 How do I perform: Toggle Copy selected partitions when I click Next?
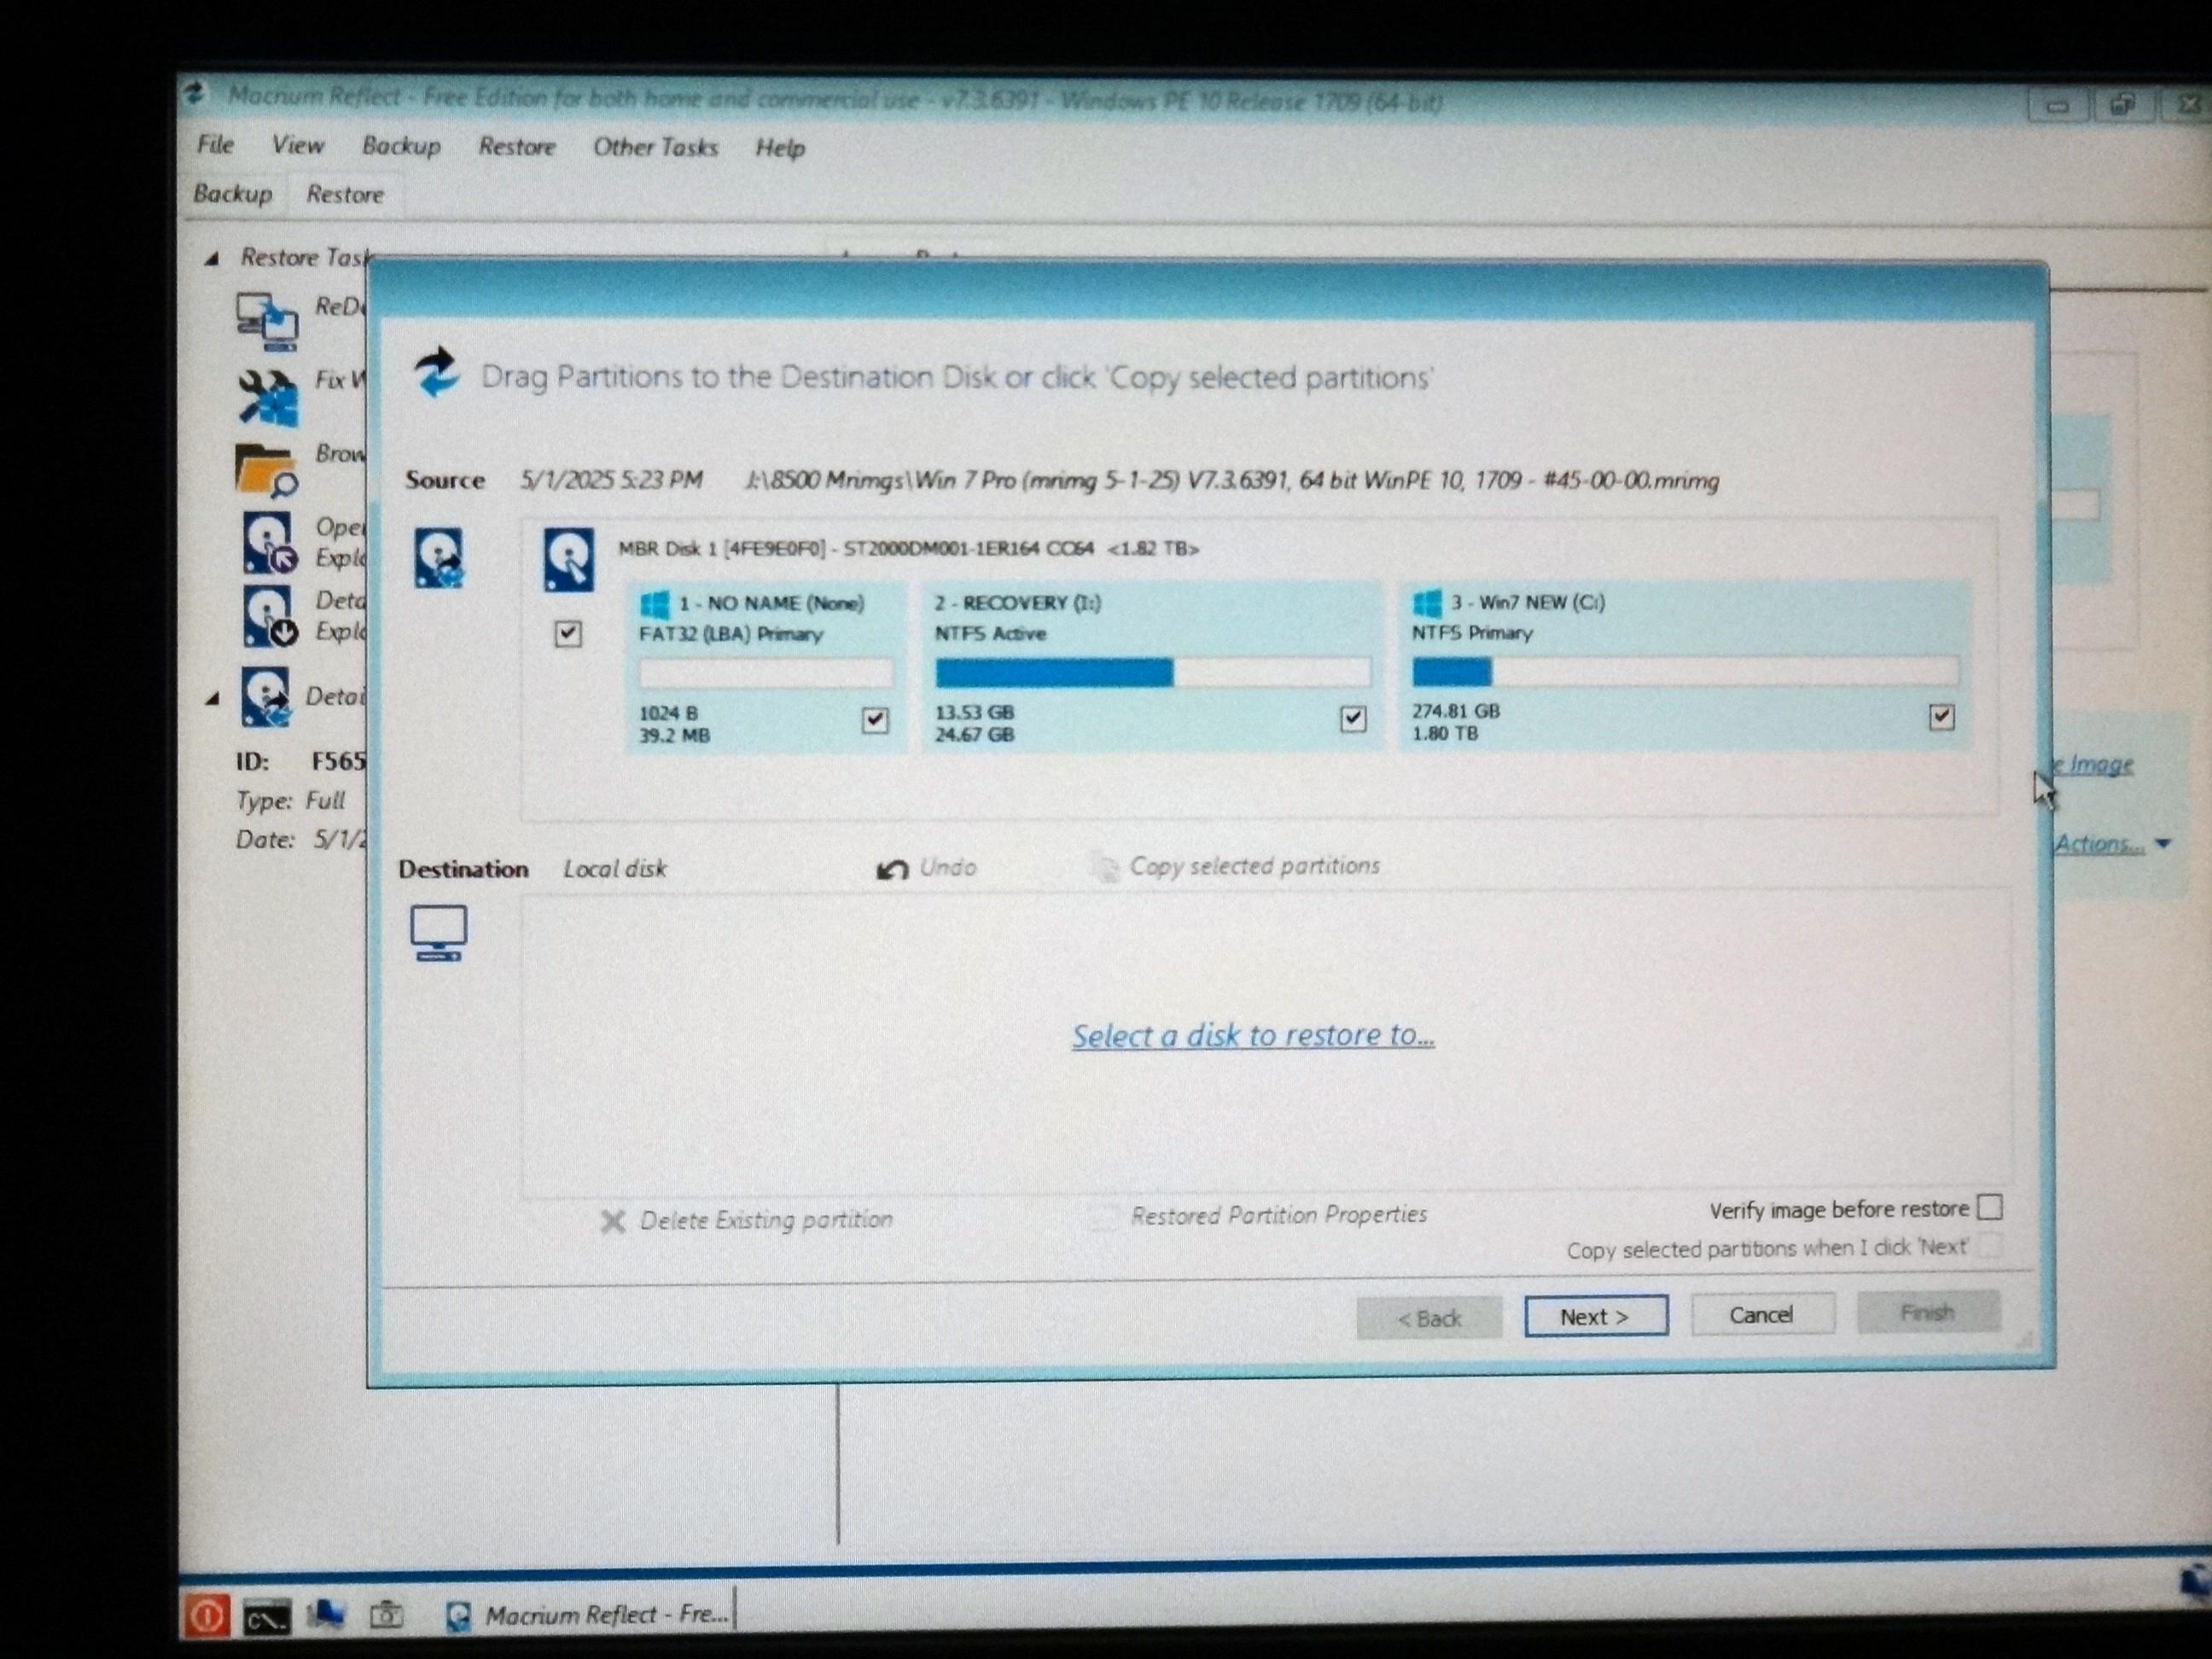(1990, 1245)
